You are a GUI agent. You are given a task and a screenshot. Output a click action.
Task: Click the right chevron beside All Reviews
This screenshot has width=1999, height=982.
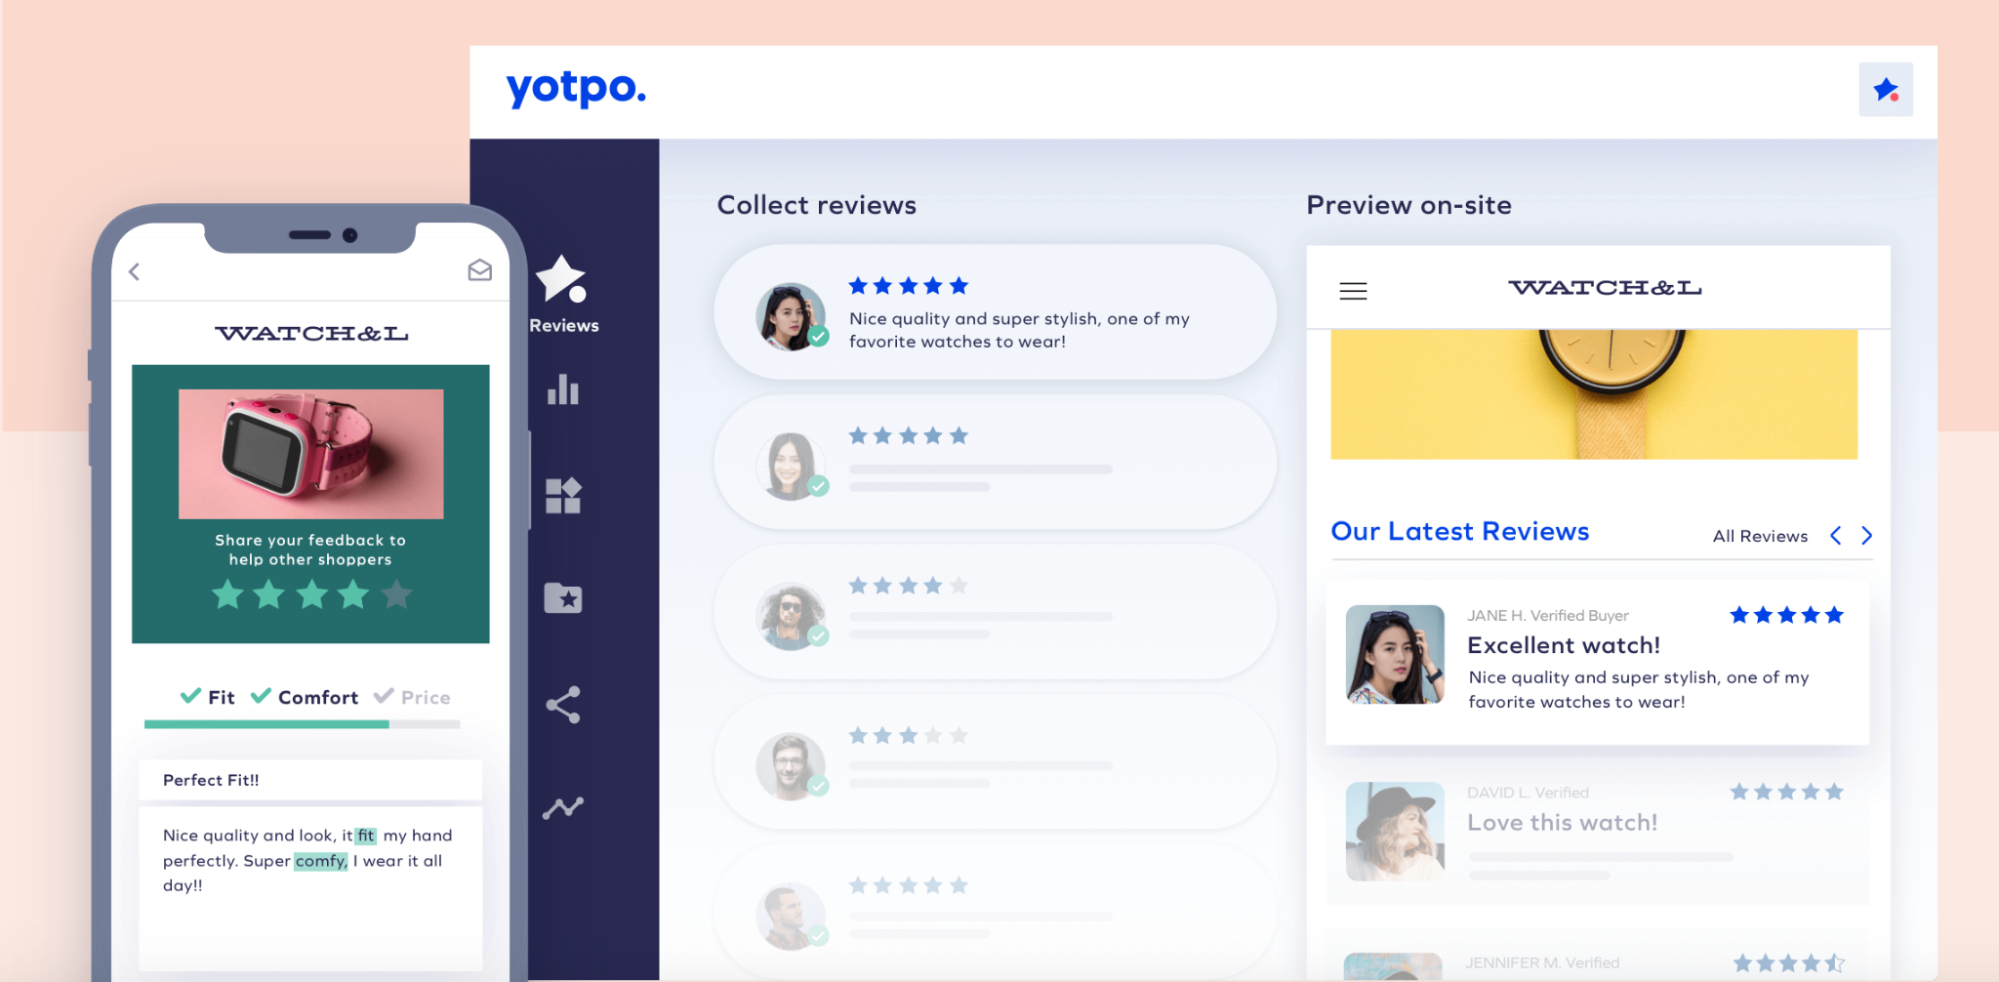pos(1866,536)
